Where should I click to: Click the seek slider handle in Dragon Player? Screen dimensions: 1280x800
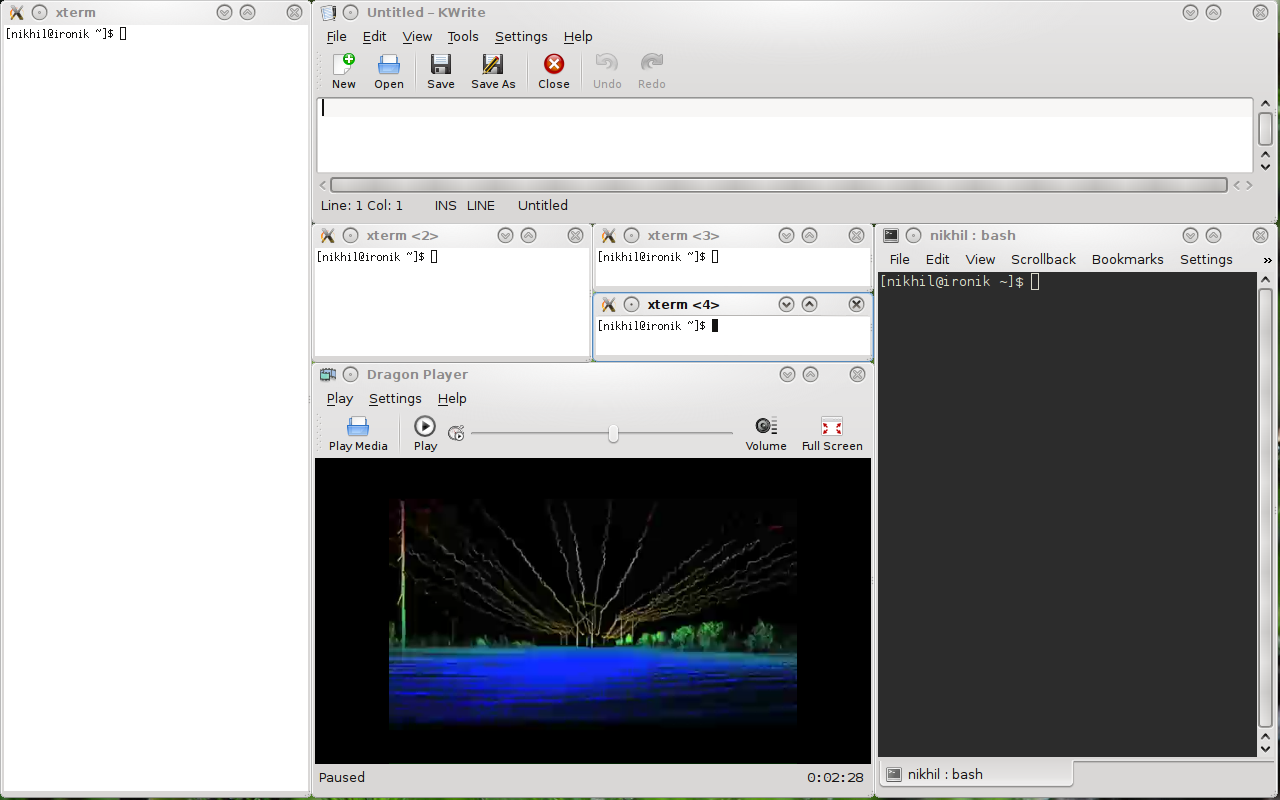[613, 433]
